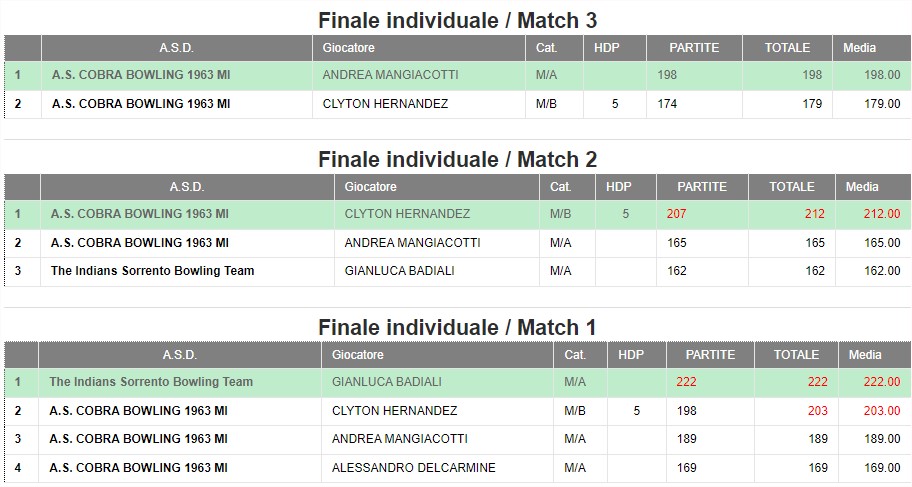Select CLYTON HERNANDEZ row in Match 3
Viewport: 912px width, 487px height.
point(457,104)
